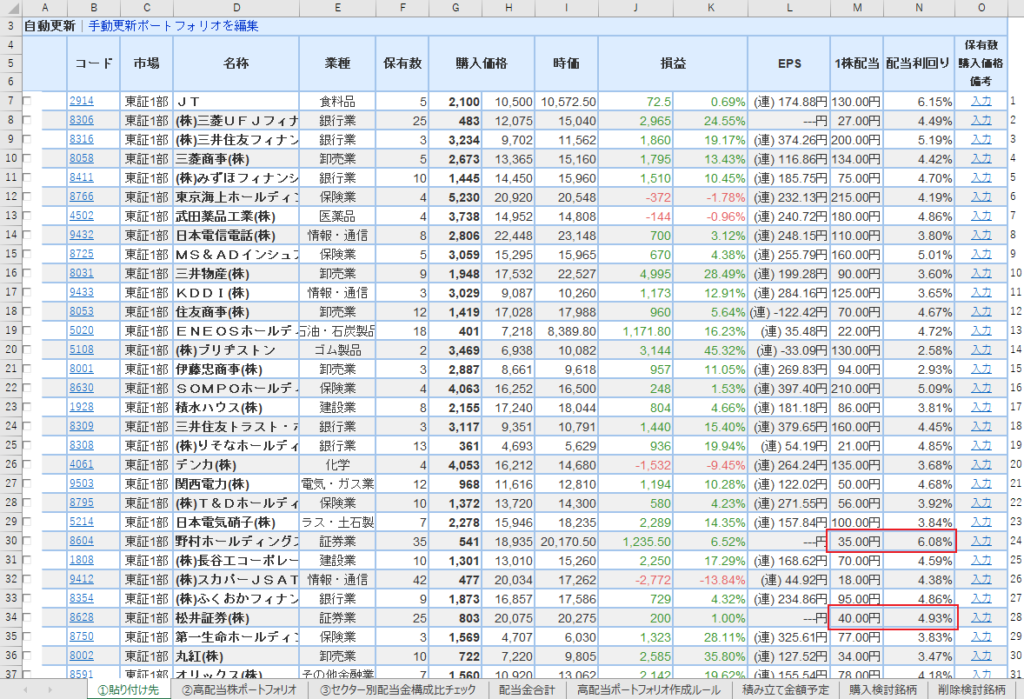Select the 6.08% dividend yield cell
Viewport: 1024px width, 699px height.
pyautogui.click(x=918, y=542)
